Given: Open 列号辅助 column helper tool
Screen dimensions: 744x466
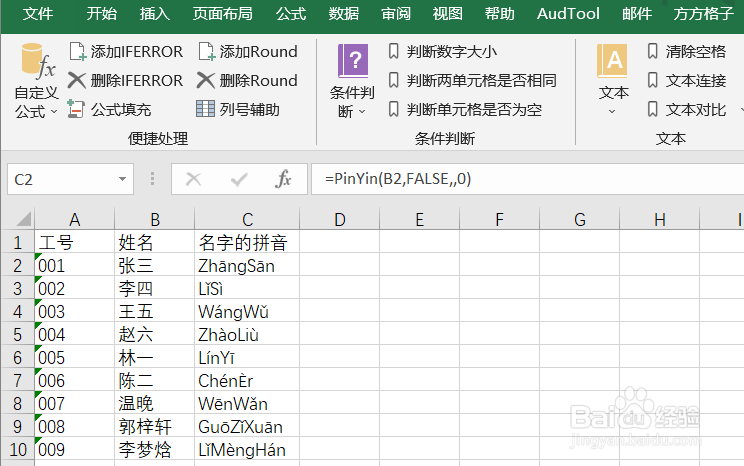Looking at the screenshot, I should [238, 110].
